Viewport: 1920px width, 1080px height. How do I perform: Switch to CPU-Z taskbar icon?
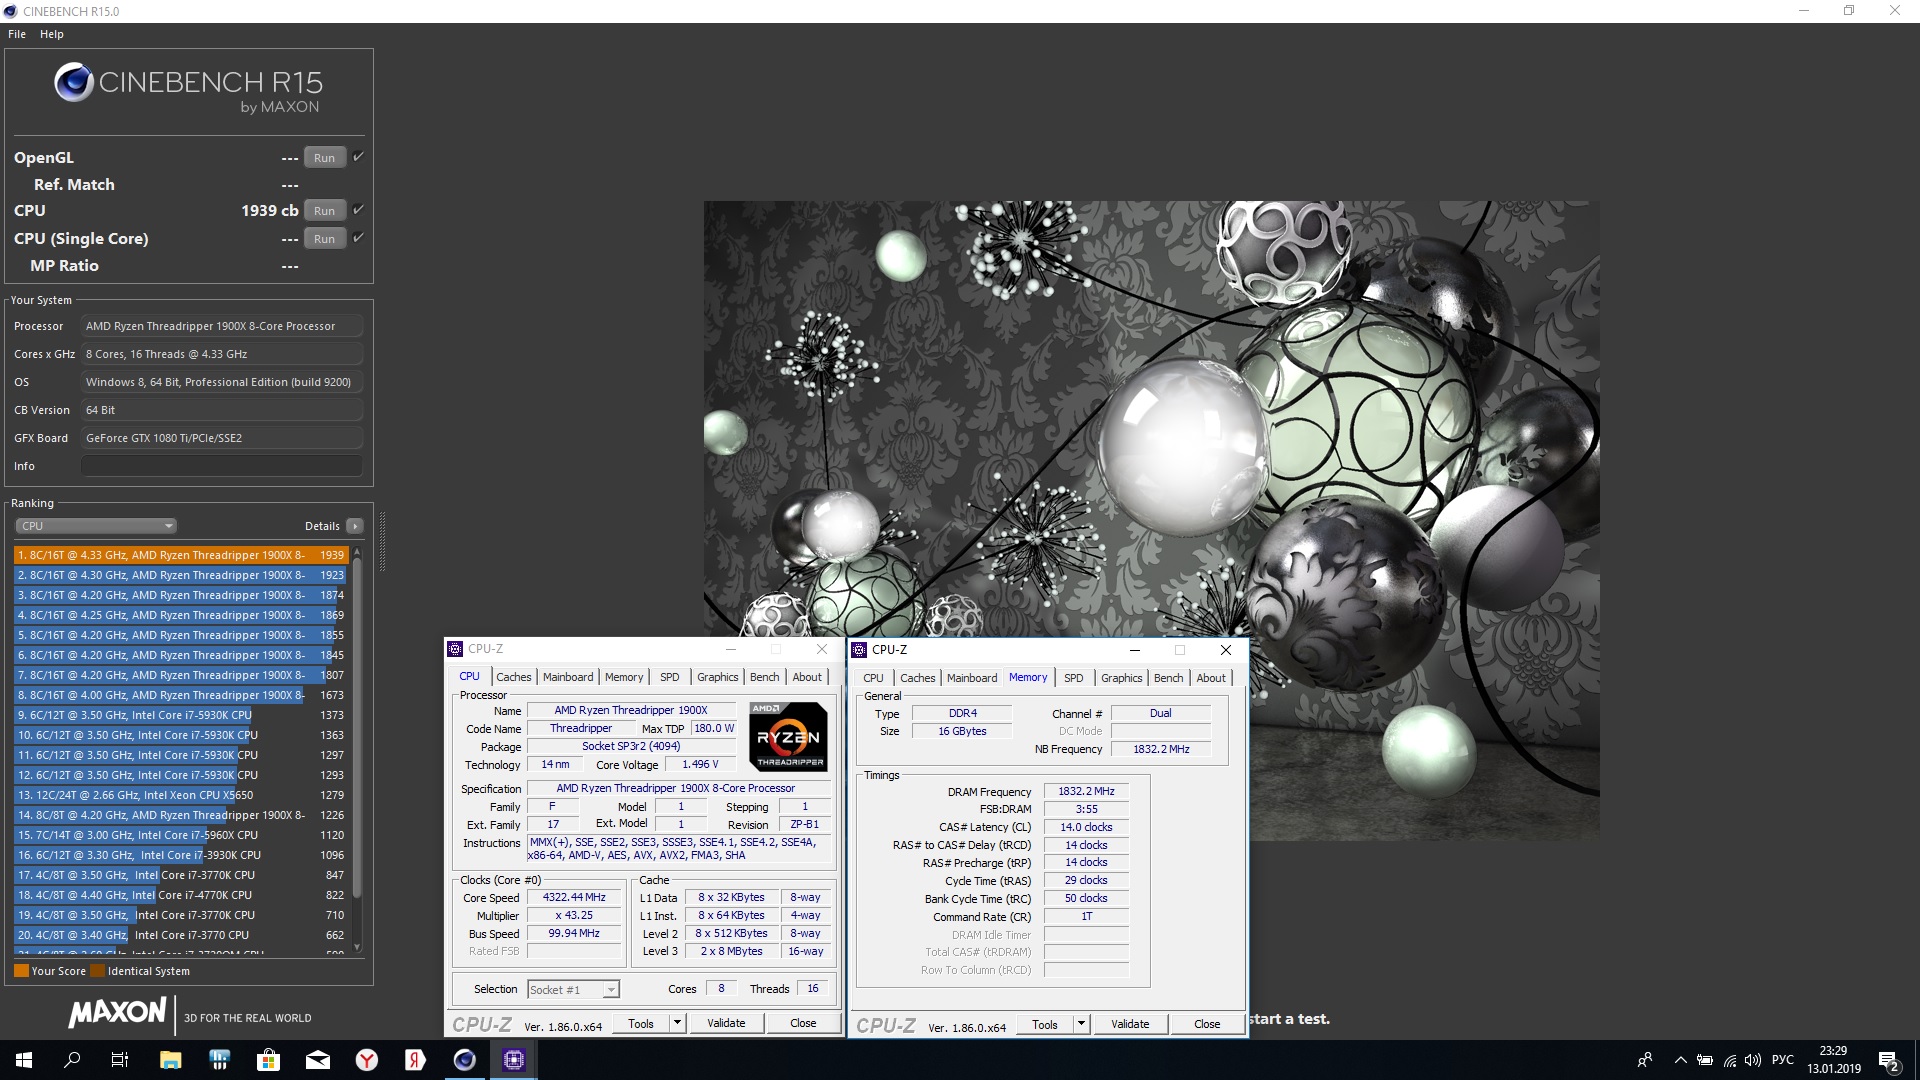514,1060
